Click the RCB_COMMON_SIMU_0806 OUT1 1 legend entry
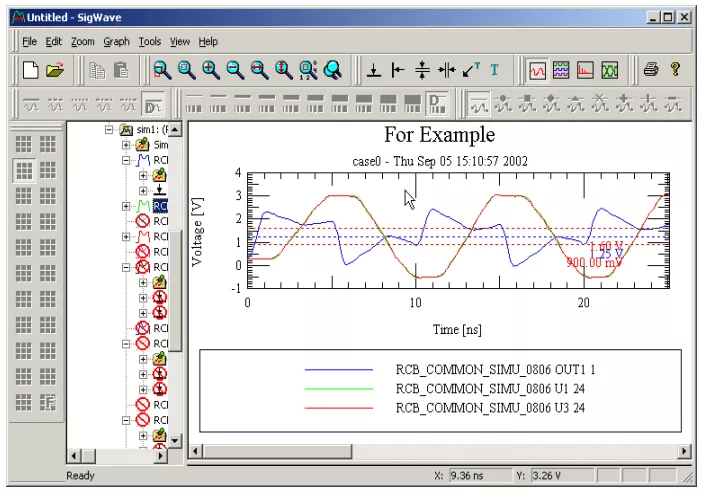The image size is (703, 494). [x=495, y=369]
